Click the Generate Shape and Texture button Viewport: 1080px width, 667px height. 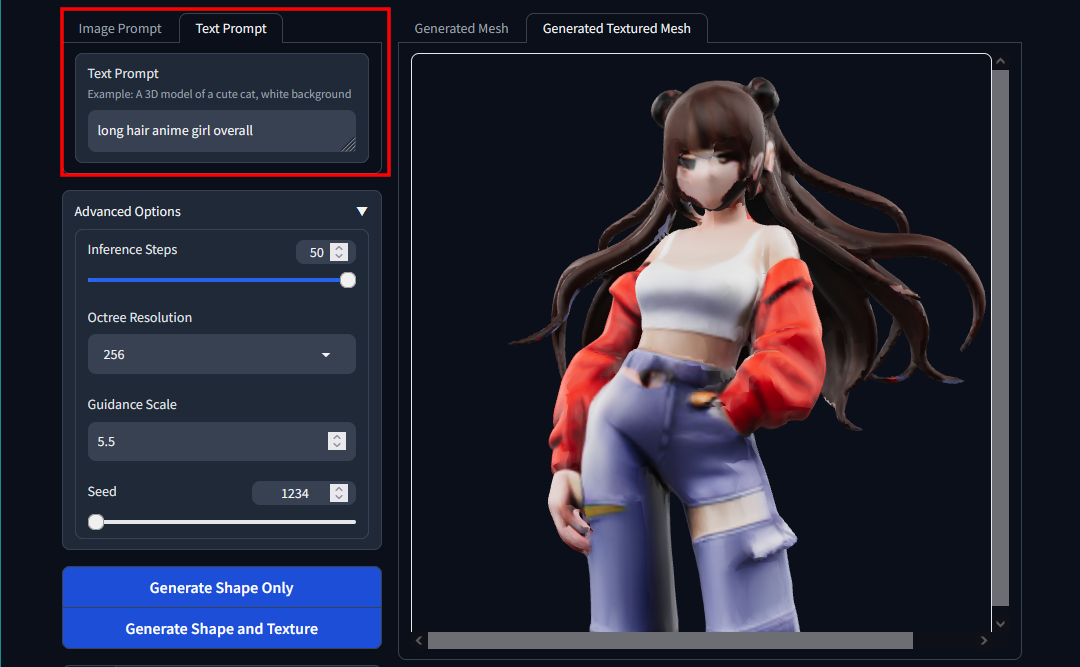pyautogui.click(x=221, y=629)
